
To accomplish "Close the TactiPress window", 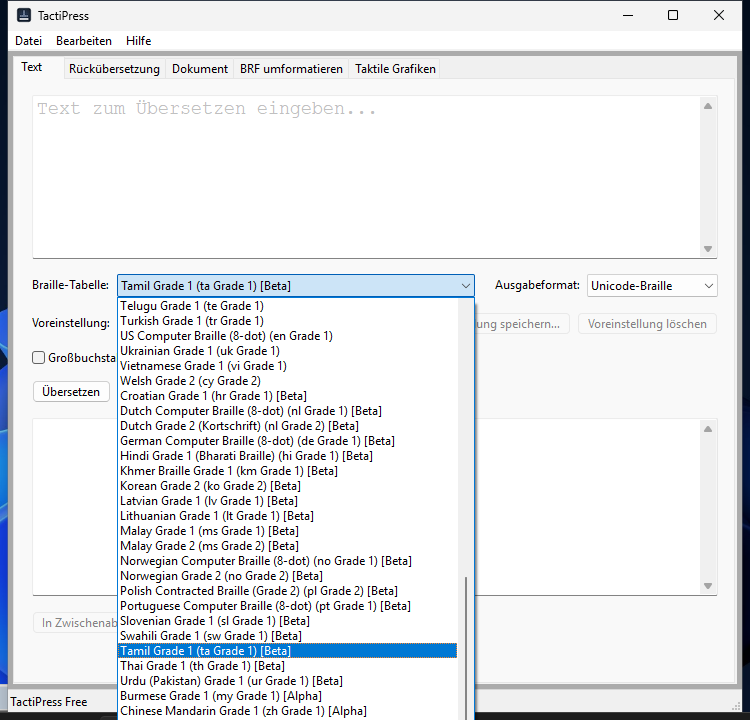I will point(718,15).
